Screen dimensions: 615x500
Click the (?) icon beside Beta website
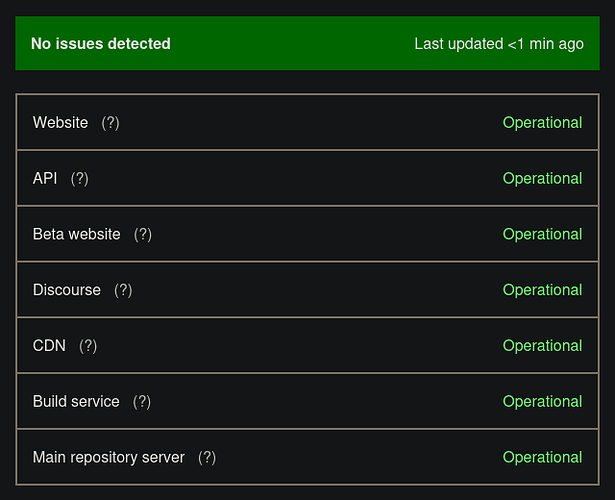[x=143, y=234]
